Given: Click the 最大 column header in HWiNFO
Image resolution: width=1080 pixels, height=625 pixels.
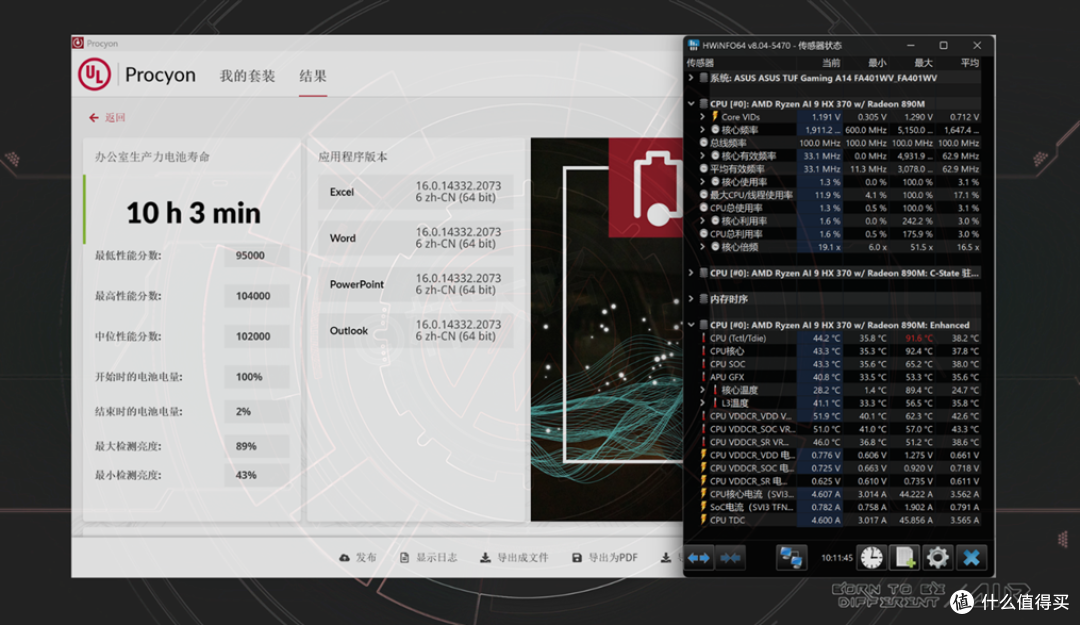Looking at the screenshot, I should pyautogui.click(x=923, y=63).
